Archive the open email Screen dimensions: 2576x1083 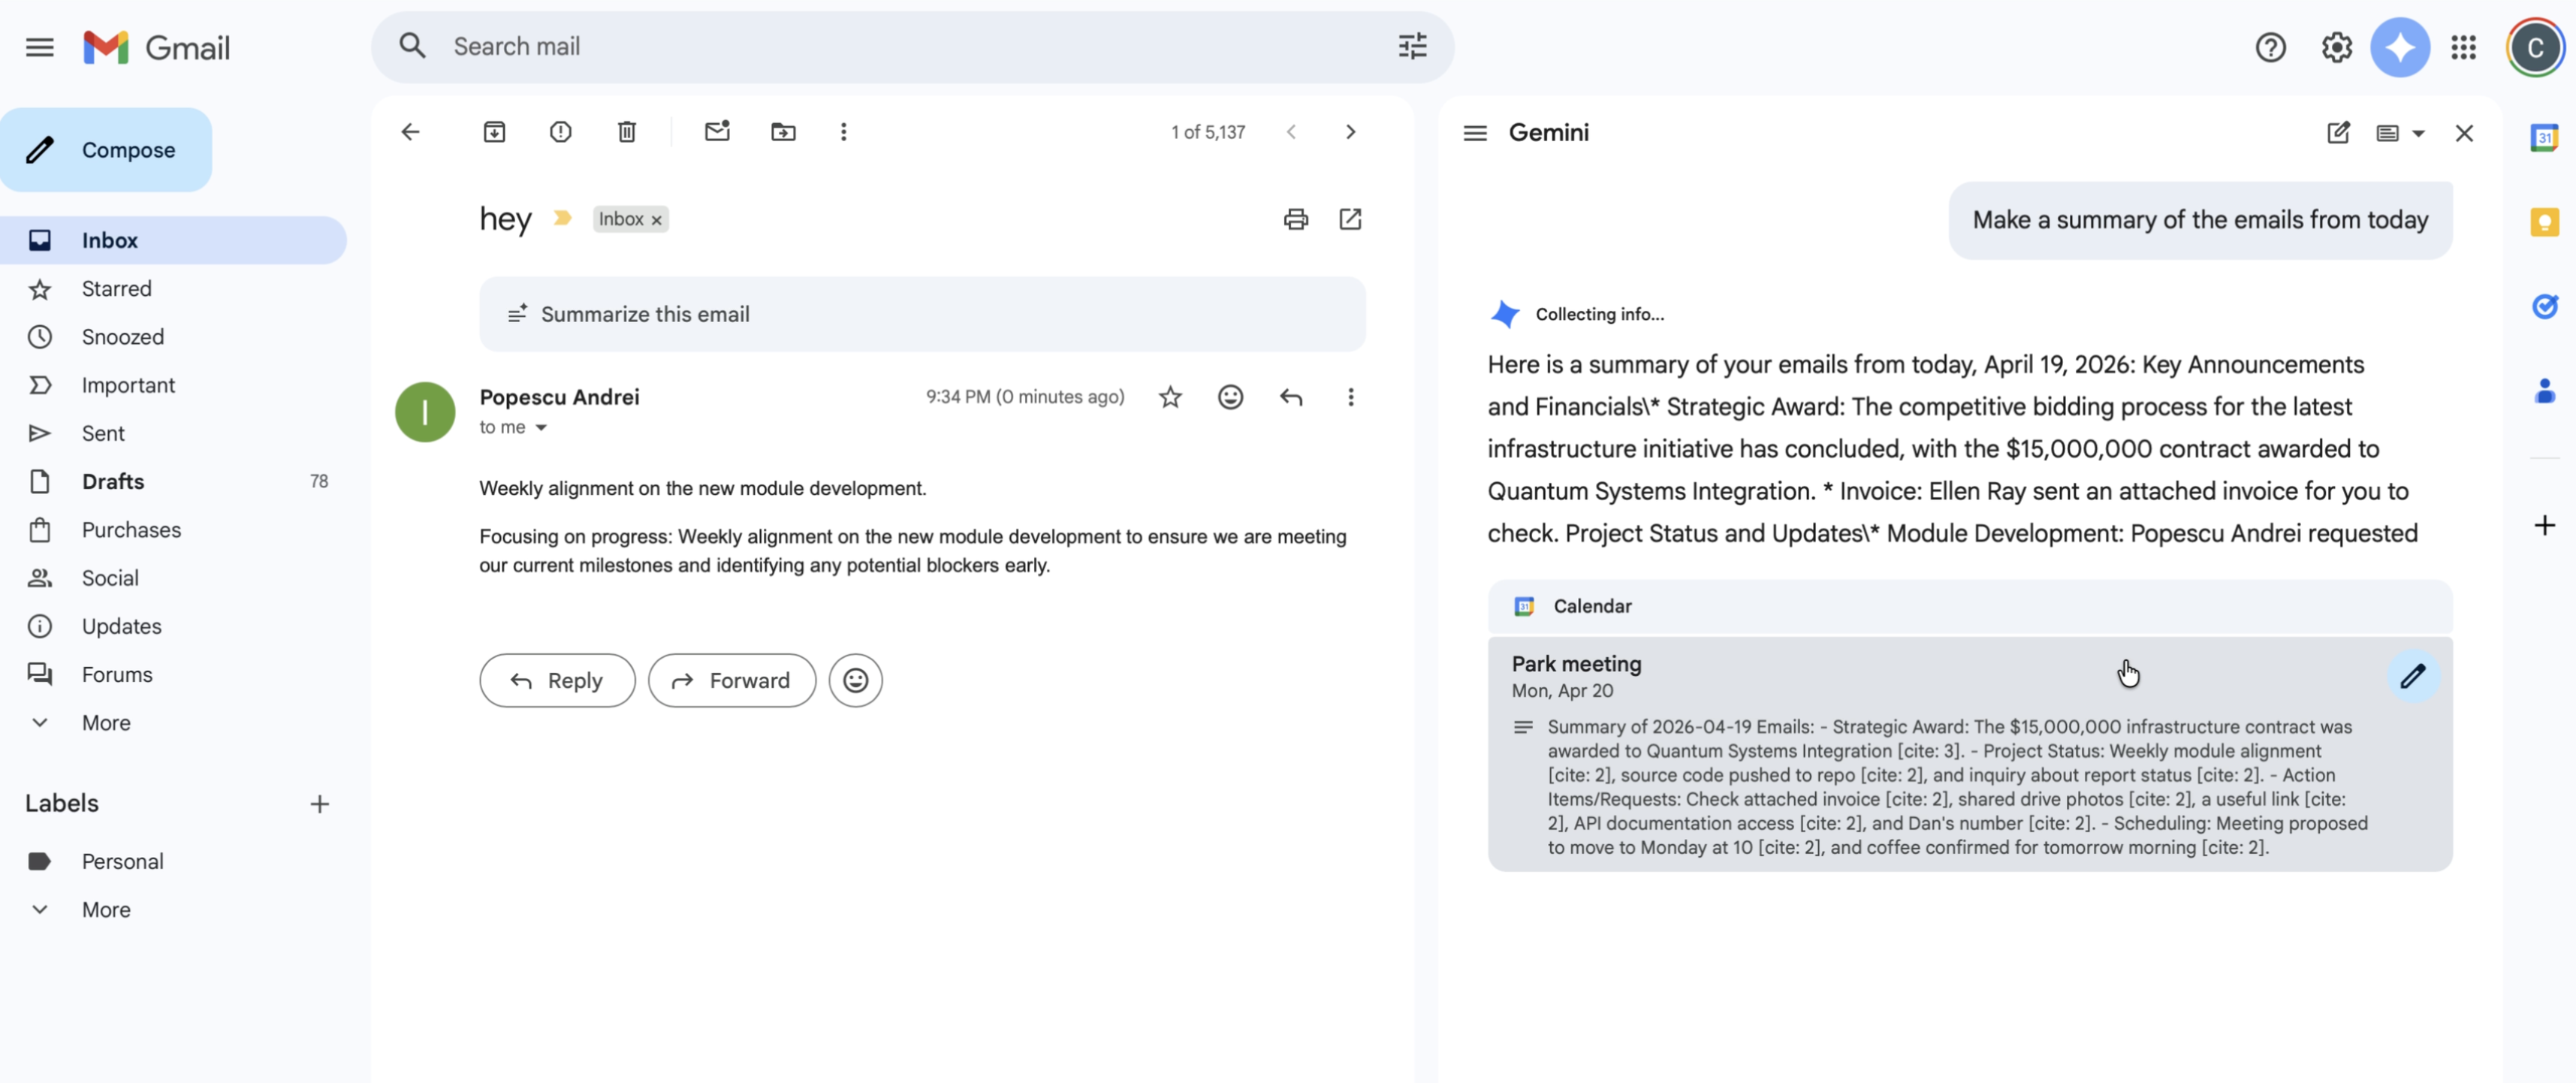coord(494,132)
